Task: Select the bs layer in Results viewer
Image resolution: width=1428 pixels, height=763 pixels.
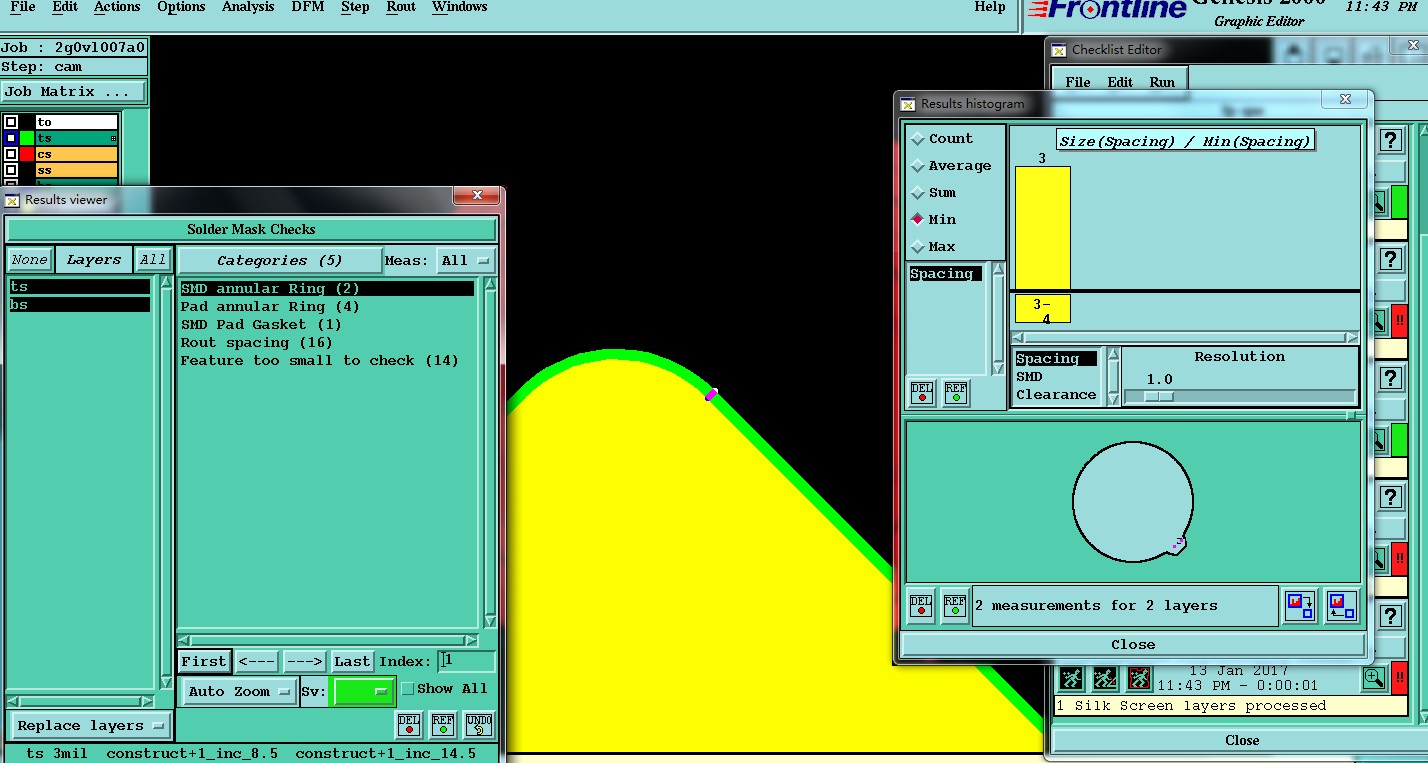Action: 80,305
